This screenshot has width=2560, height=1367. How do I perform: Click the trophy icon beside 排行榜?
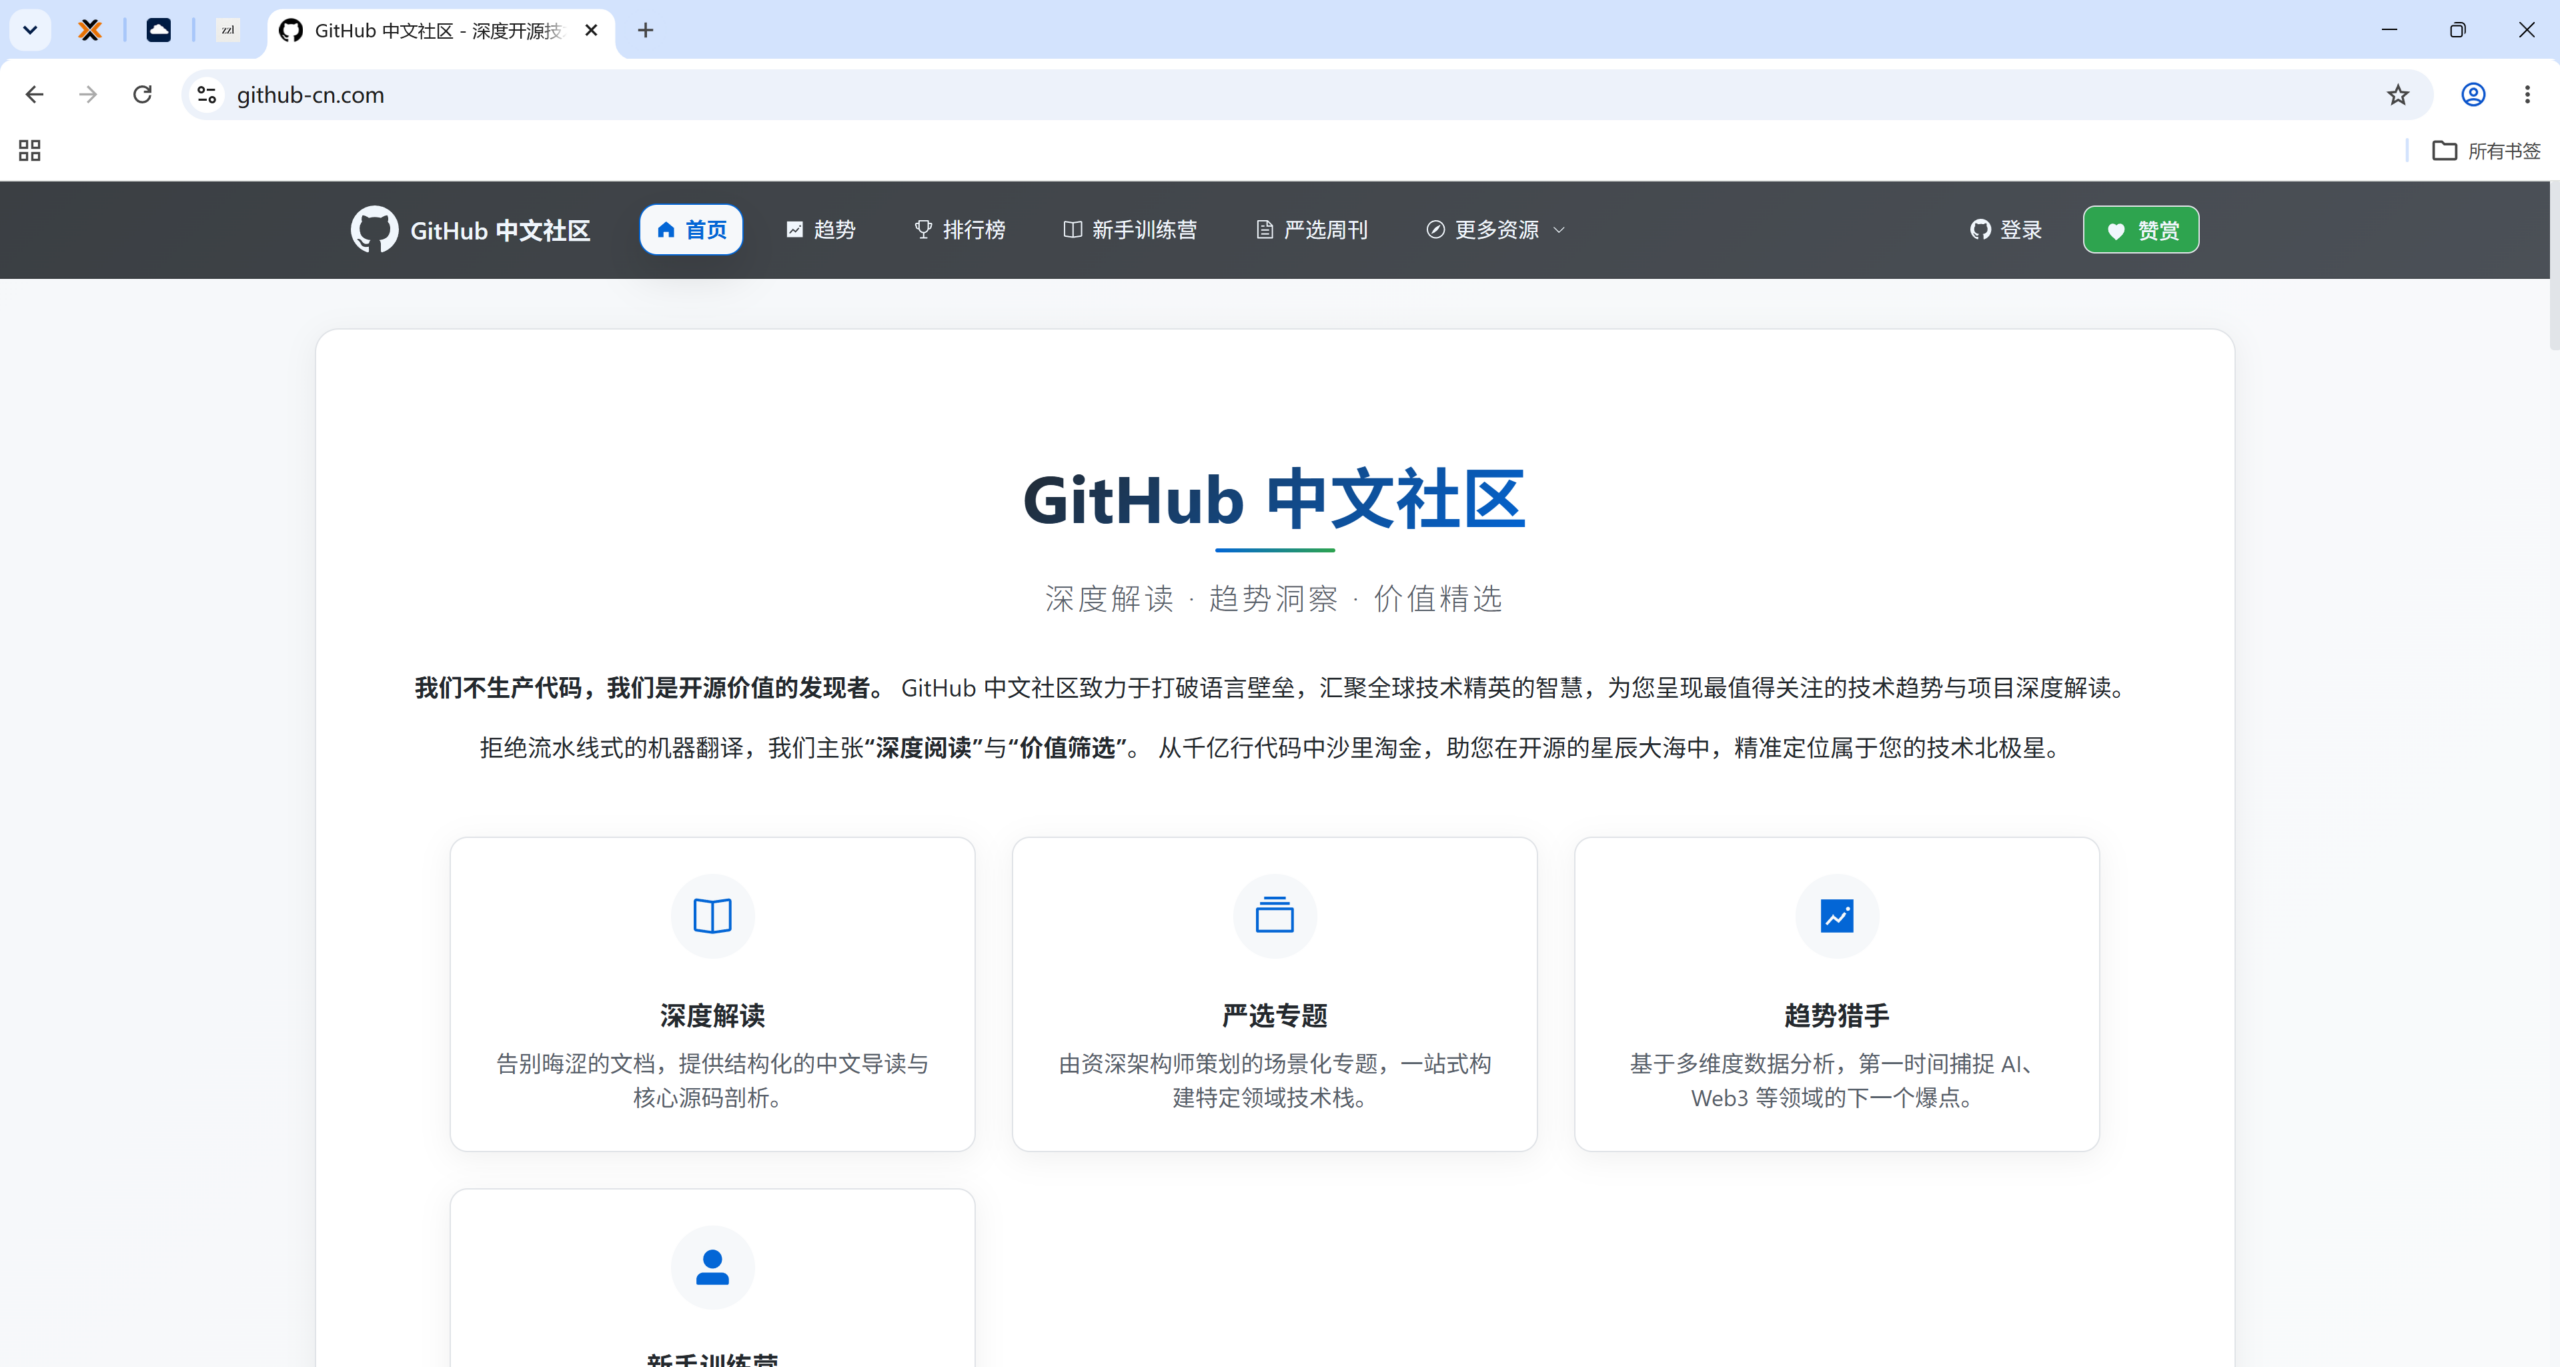pos(924,230)
